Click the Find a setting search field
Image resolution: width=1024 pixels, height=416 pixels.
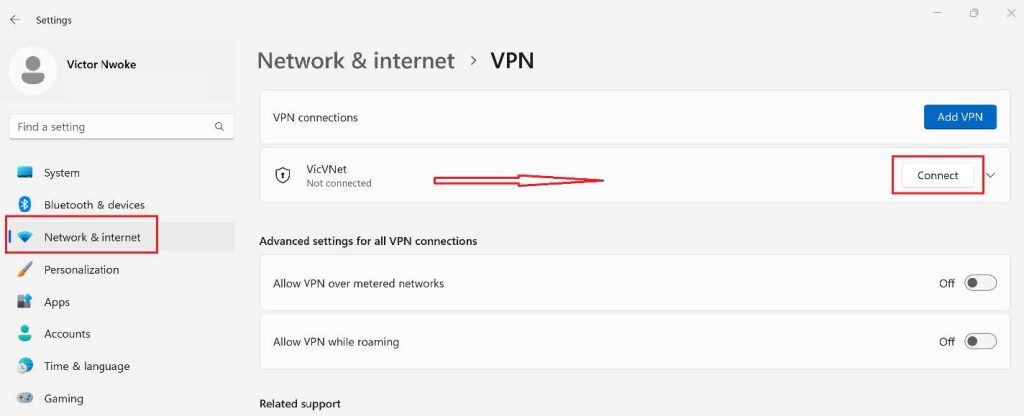110,127
